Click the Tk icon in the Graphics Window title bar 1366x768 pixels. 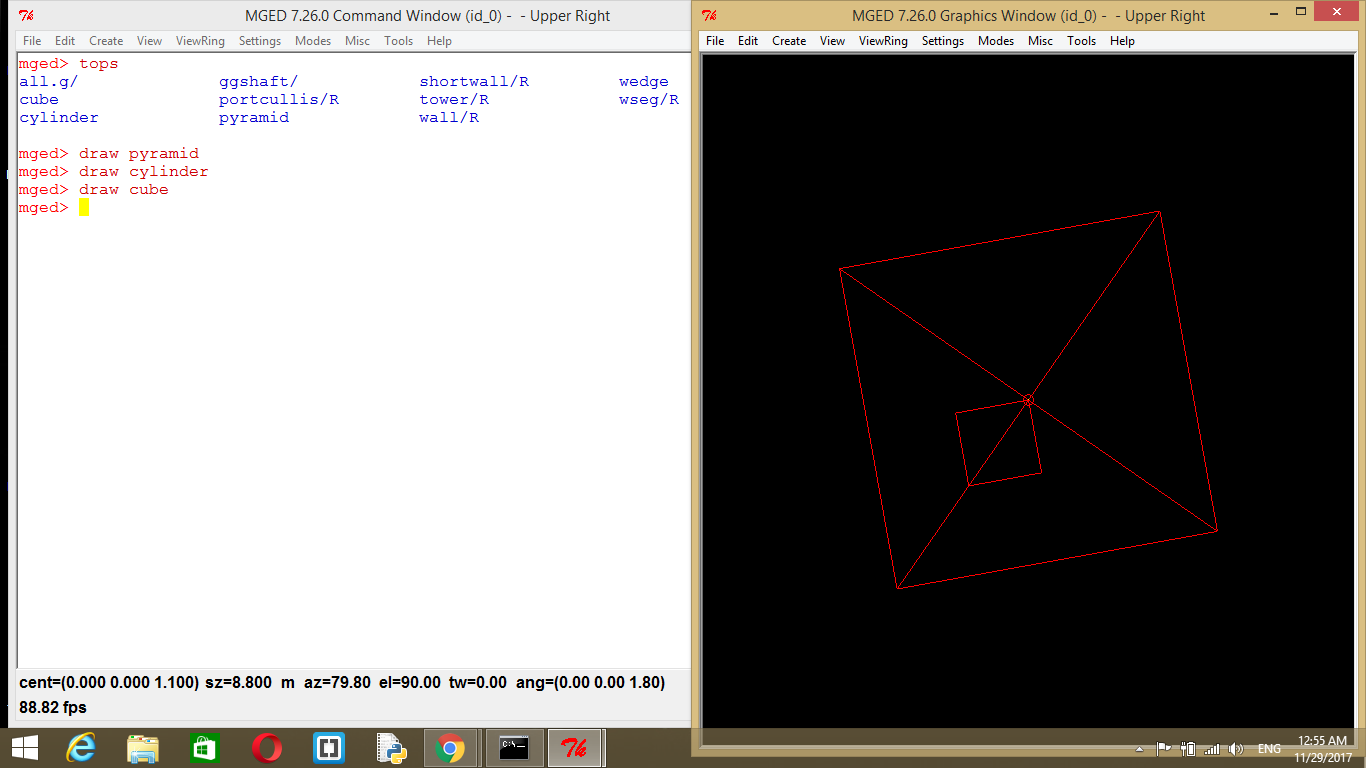coord(709,15)
